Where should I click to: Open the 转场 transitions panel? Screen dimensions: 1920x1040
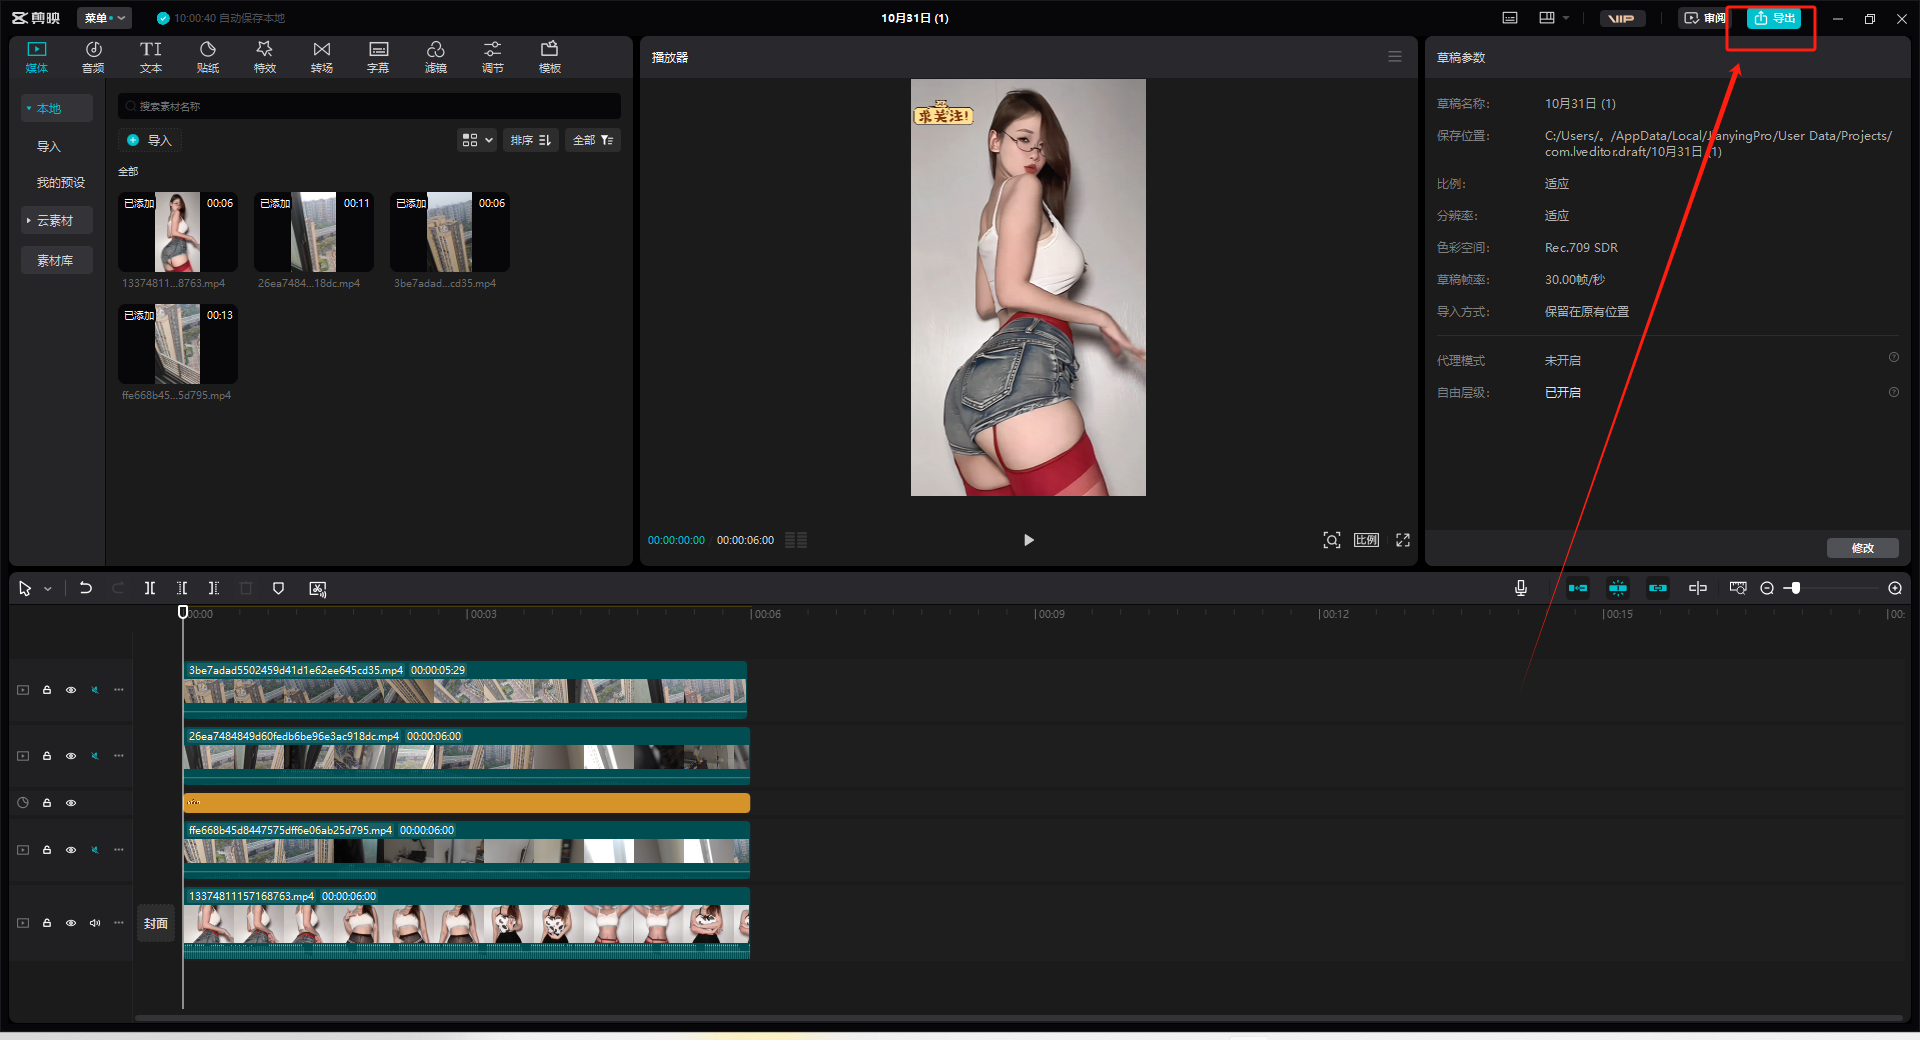tap(321, 57)
